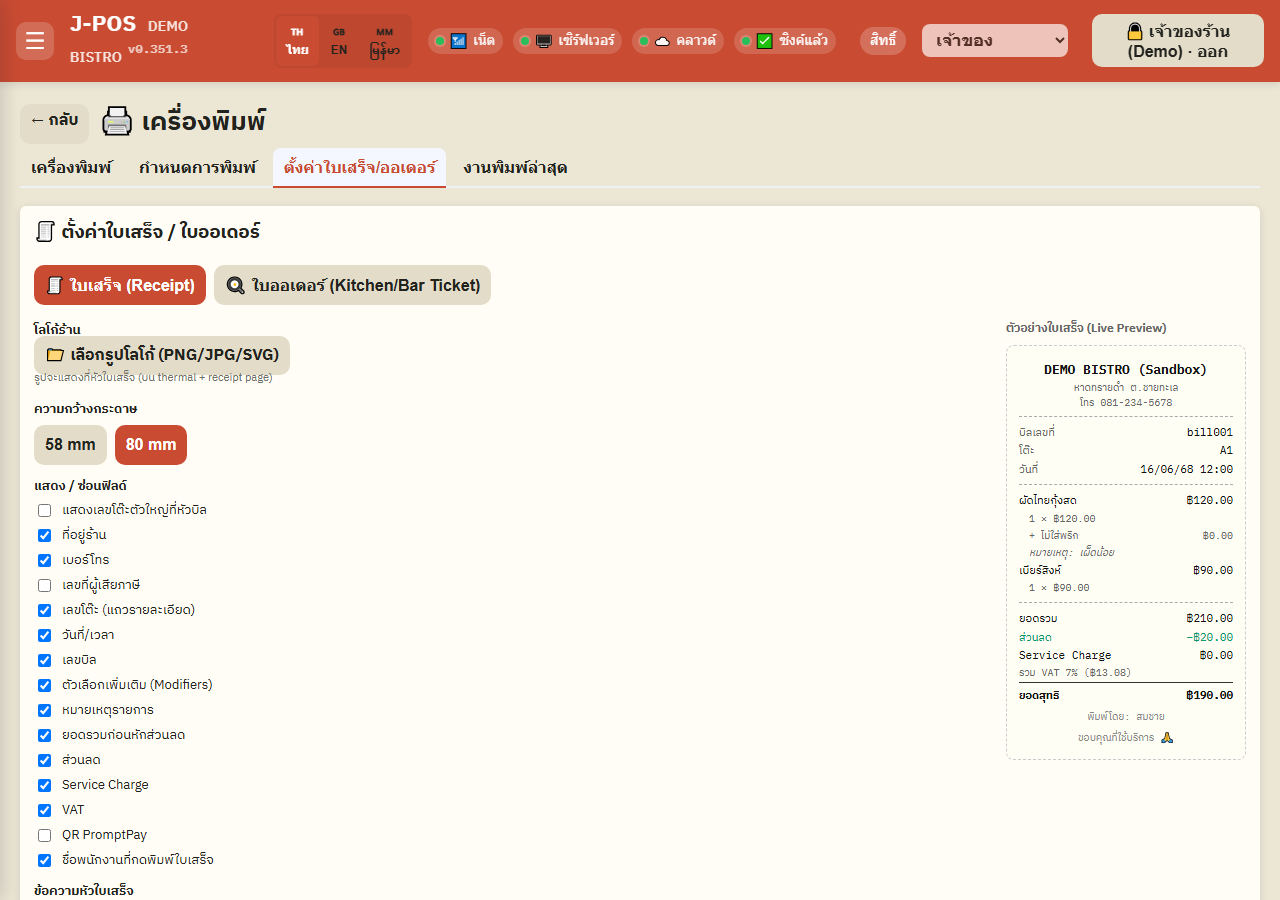Viewport: 1280px width, 900px height.
Task: Set paper width to 80 mm
Action: pos(151,445)
